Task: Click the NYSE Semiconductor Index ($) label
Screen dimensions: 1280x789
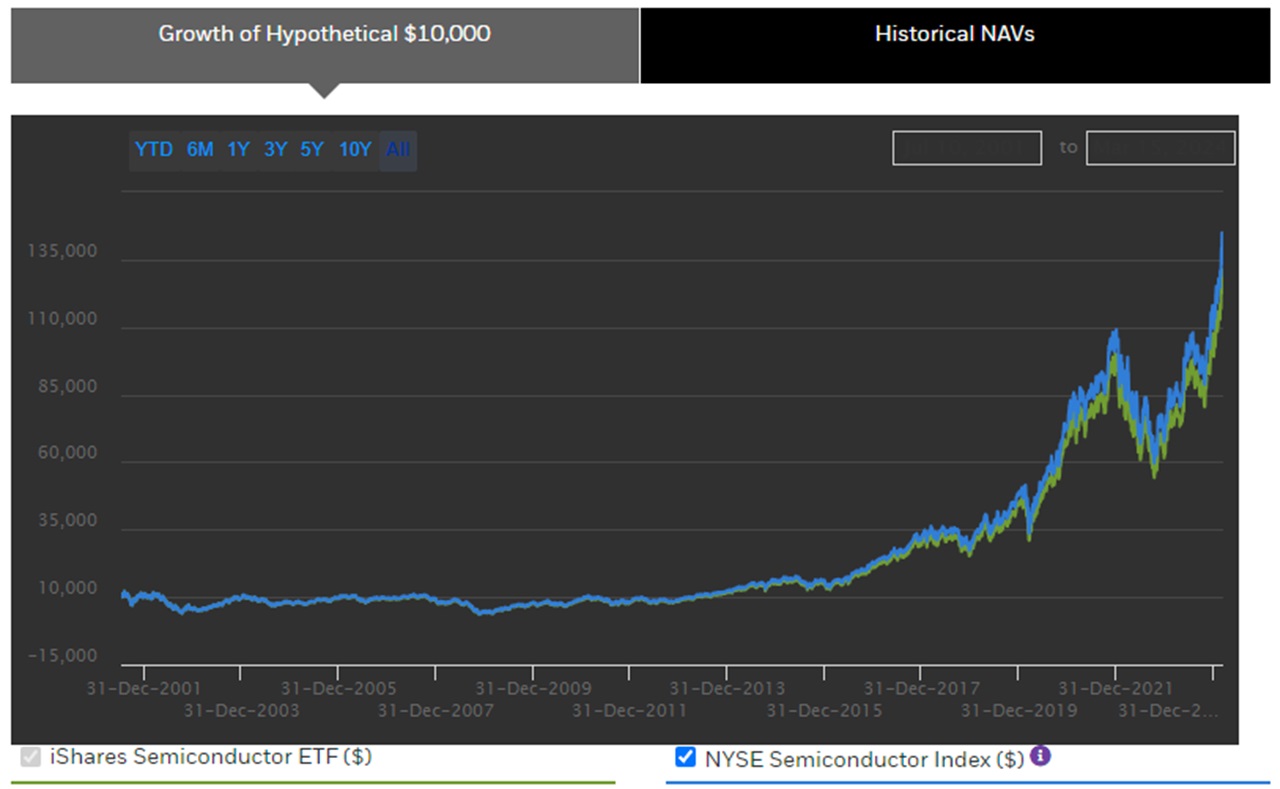Action: 864,759
